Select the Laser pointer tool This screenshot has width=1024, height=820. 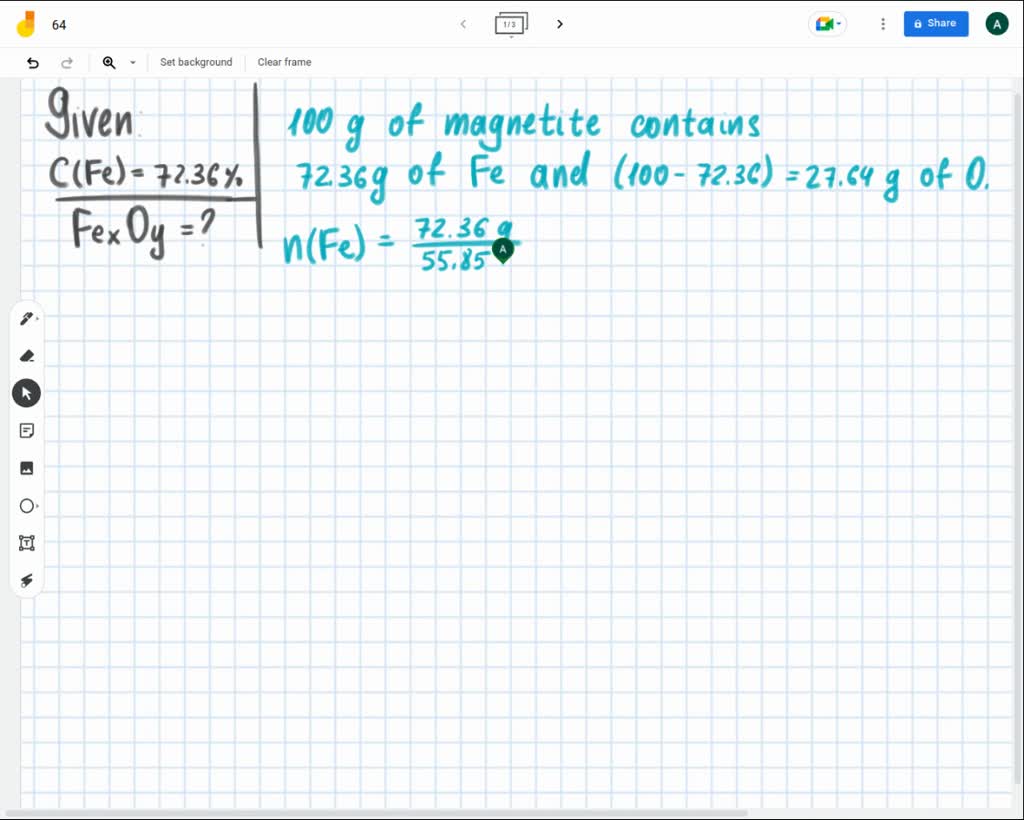pyautogui.click(x=26, y=579)
